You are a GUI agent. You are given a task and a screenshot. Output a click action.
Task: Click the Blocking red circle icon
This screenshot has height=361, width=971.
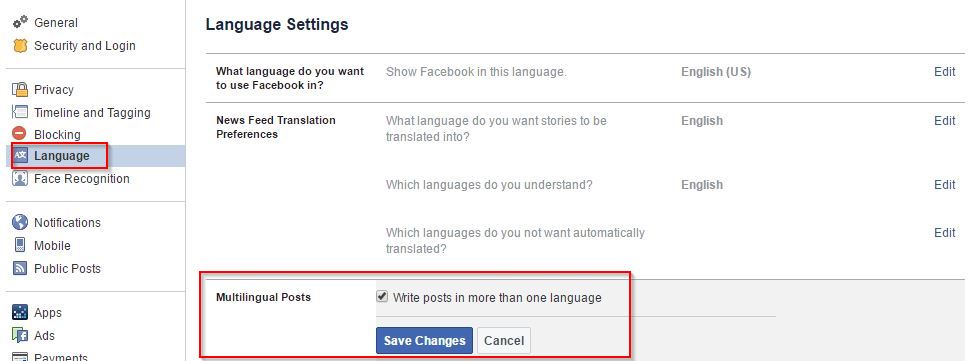click(x=20, y=134)
